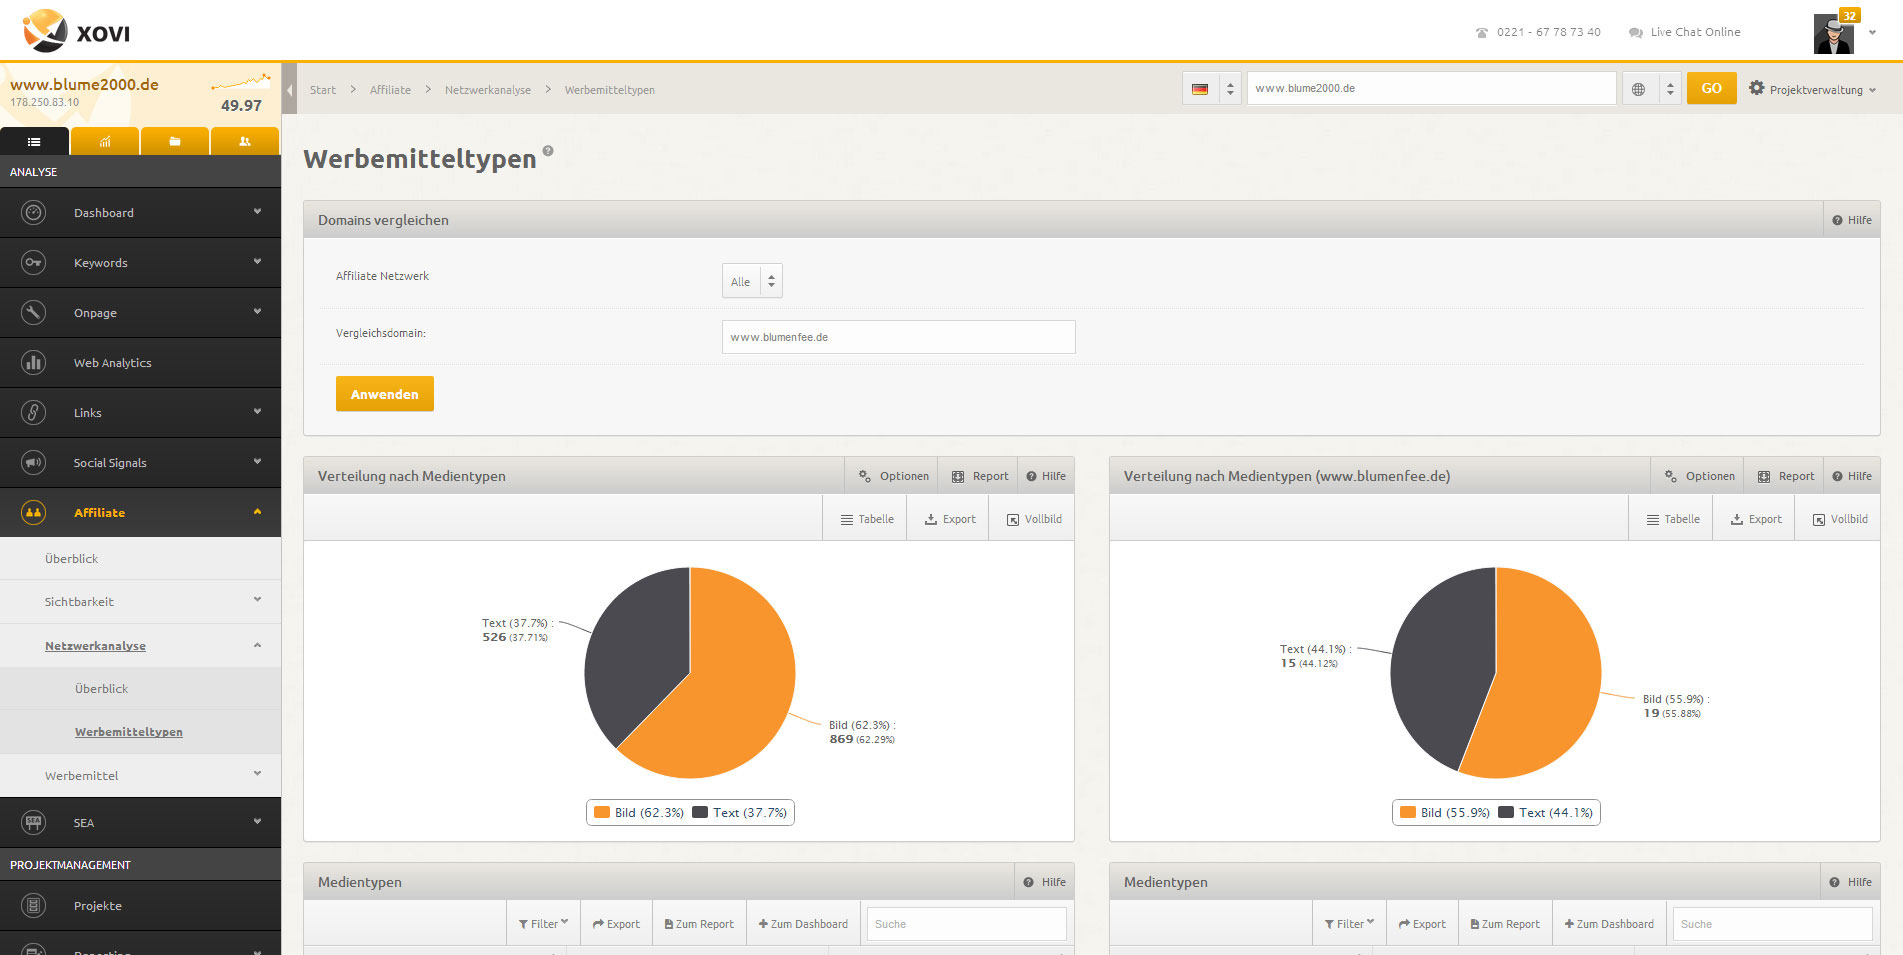Collapse the Affiliate menu chevron
The height and width of the screenshot is (955, 1903).
(257, 511)
